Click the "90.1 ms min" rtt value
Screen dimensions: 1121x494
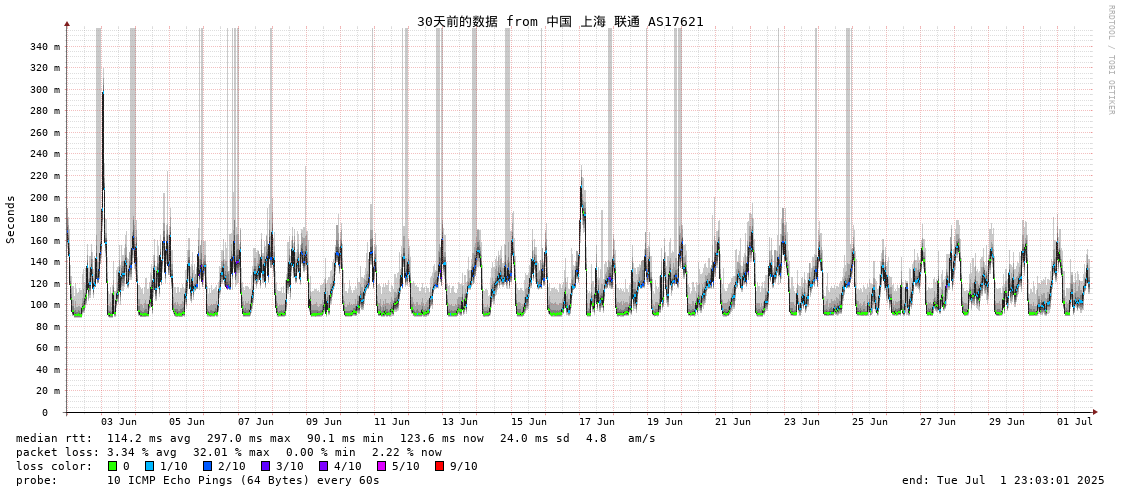(x=345, y=438)
